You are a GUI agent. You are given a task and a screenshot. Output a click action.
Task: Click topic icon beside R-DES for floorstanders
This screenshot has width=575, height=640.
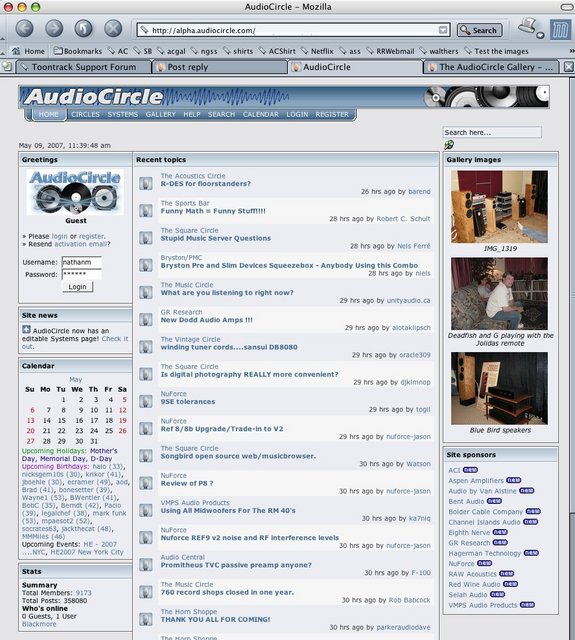(x=146, y=183)
